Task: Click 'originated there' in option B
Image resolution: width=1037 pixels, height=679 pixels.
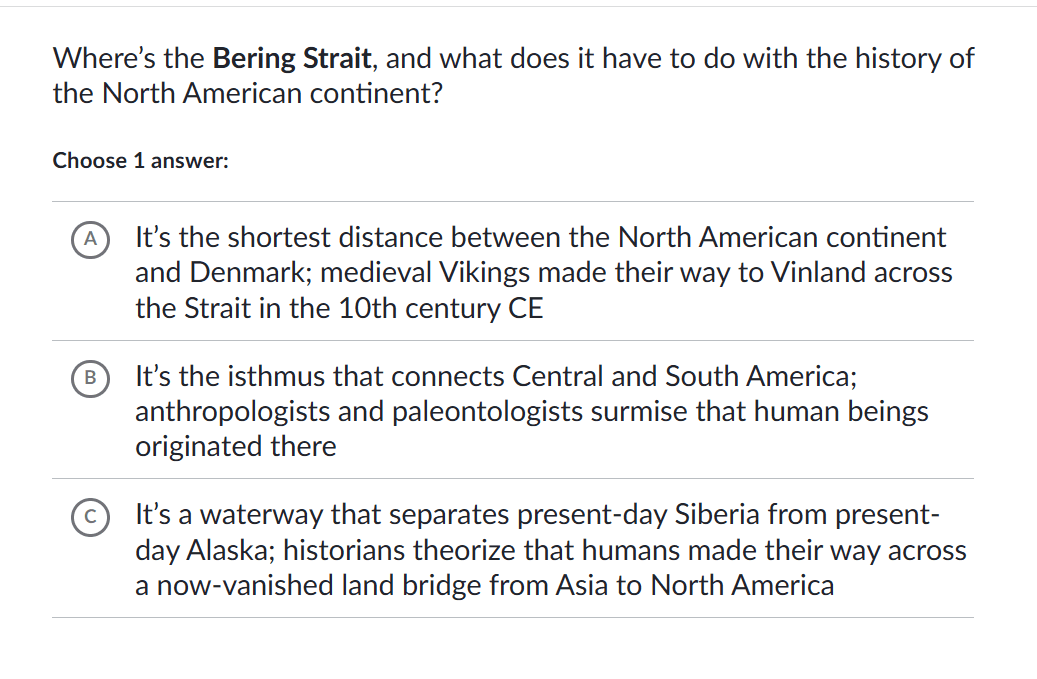Action: click(x=236, y=446)
